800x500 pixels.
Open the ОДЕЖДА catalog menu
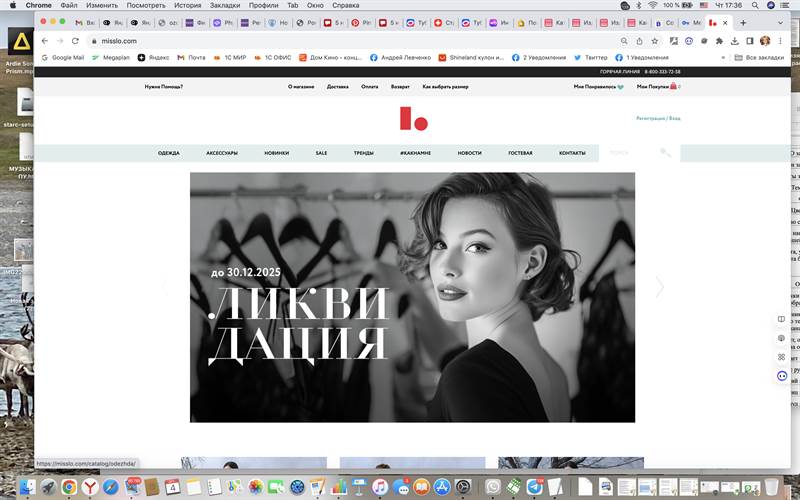click(x=169, y=153)
